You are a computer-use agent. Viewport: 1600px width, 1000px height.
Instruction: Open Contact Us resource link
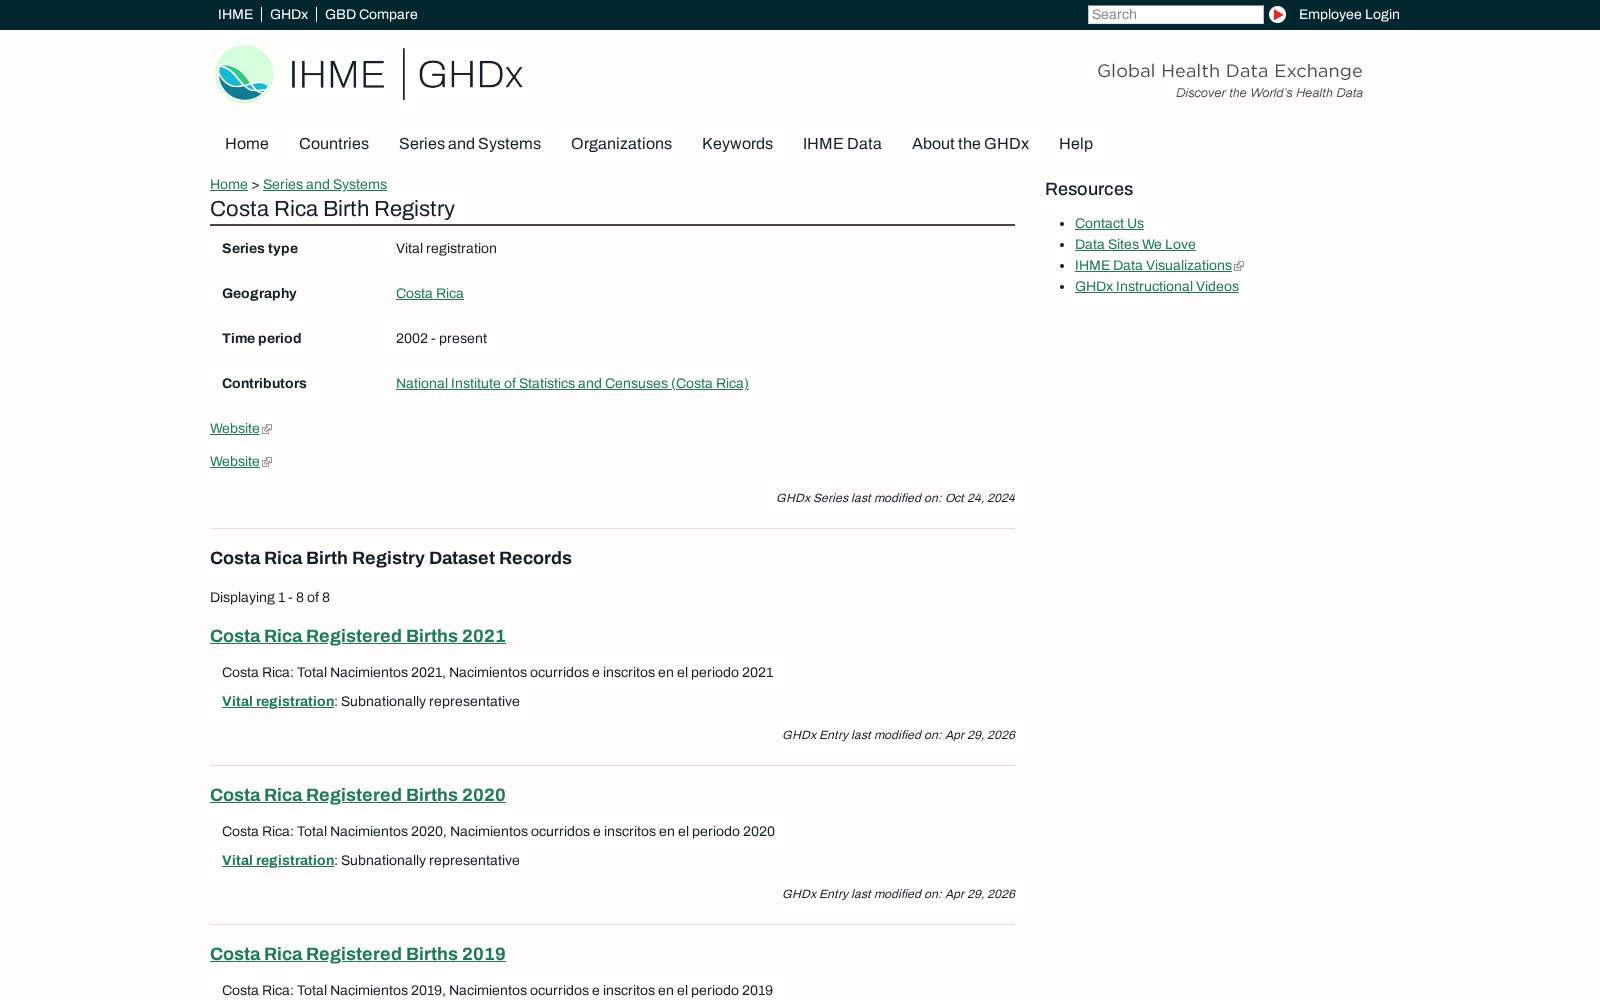[1109, 223]
